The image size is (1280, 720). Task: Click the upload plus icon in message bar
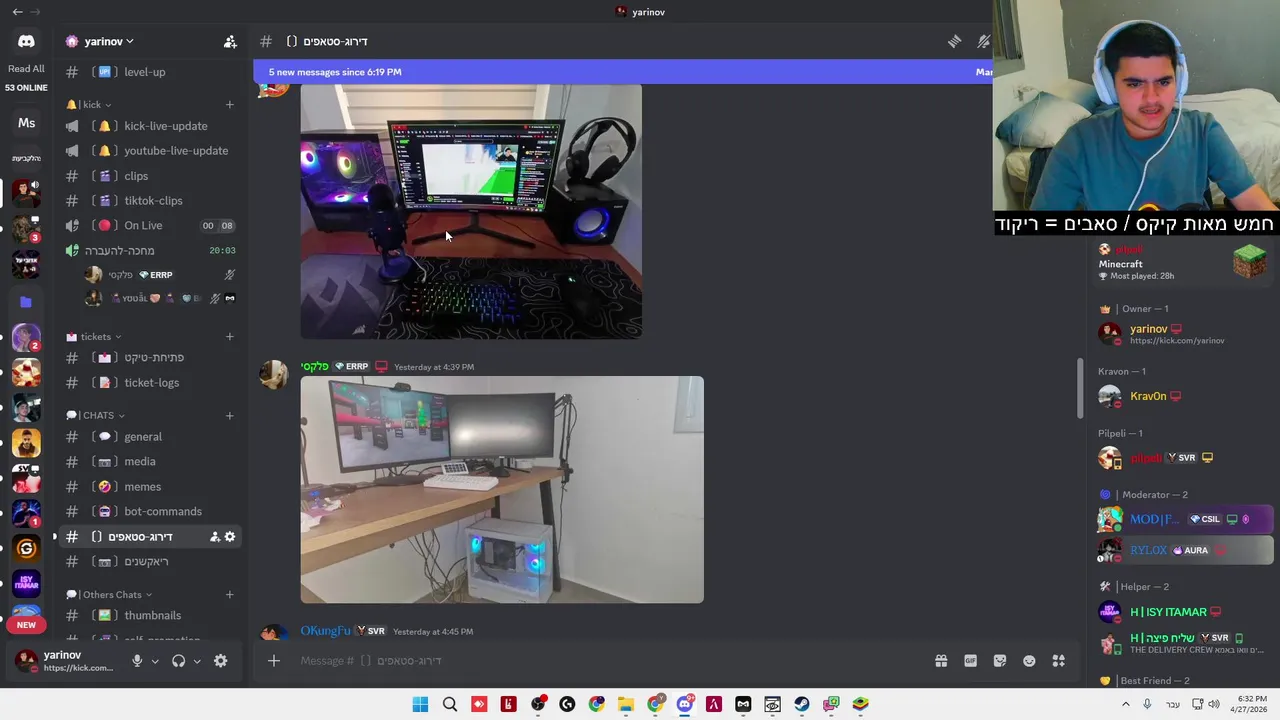[x=273, y=660]
